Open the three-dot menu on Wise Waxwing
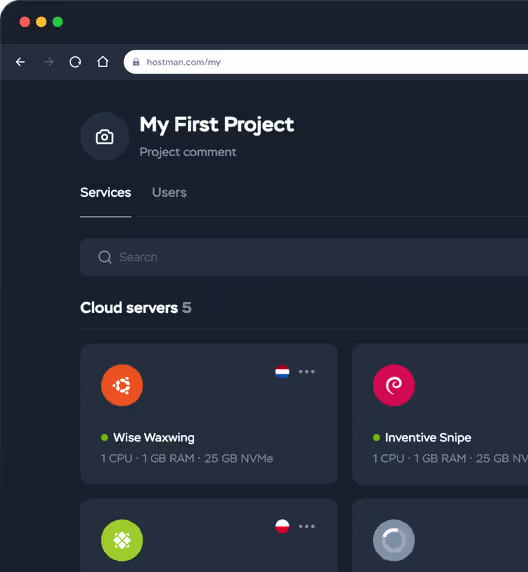Viewport: 528px width, 572px height. (x=307, y=372)
